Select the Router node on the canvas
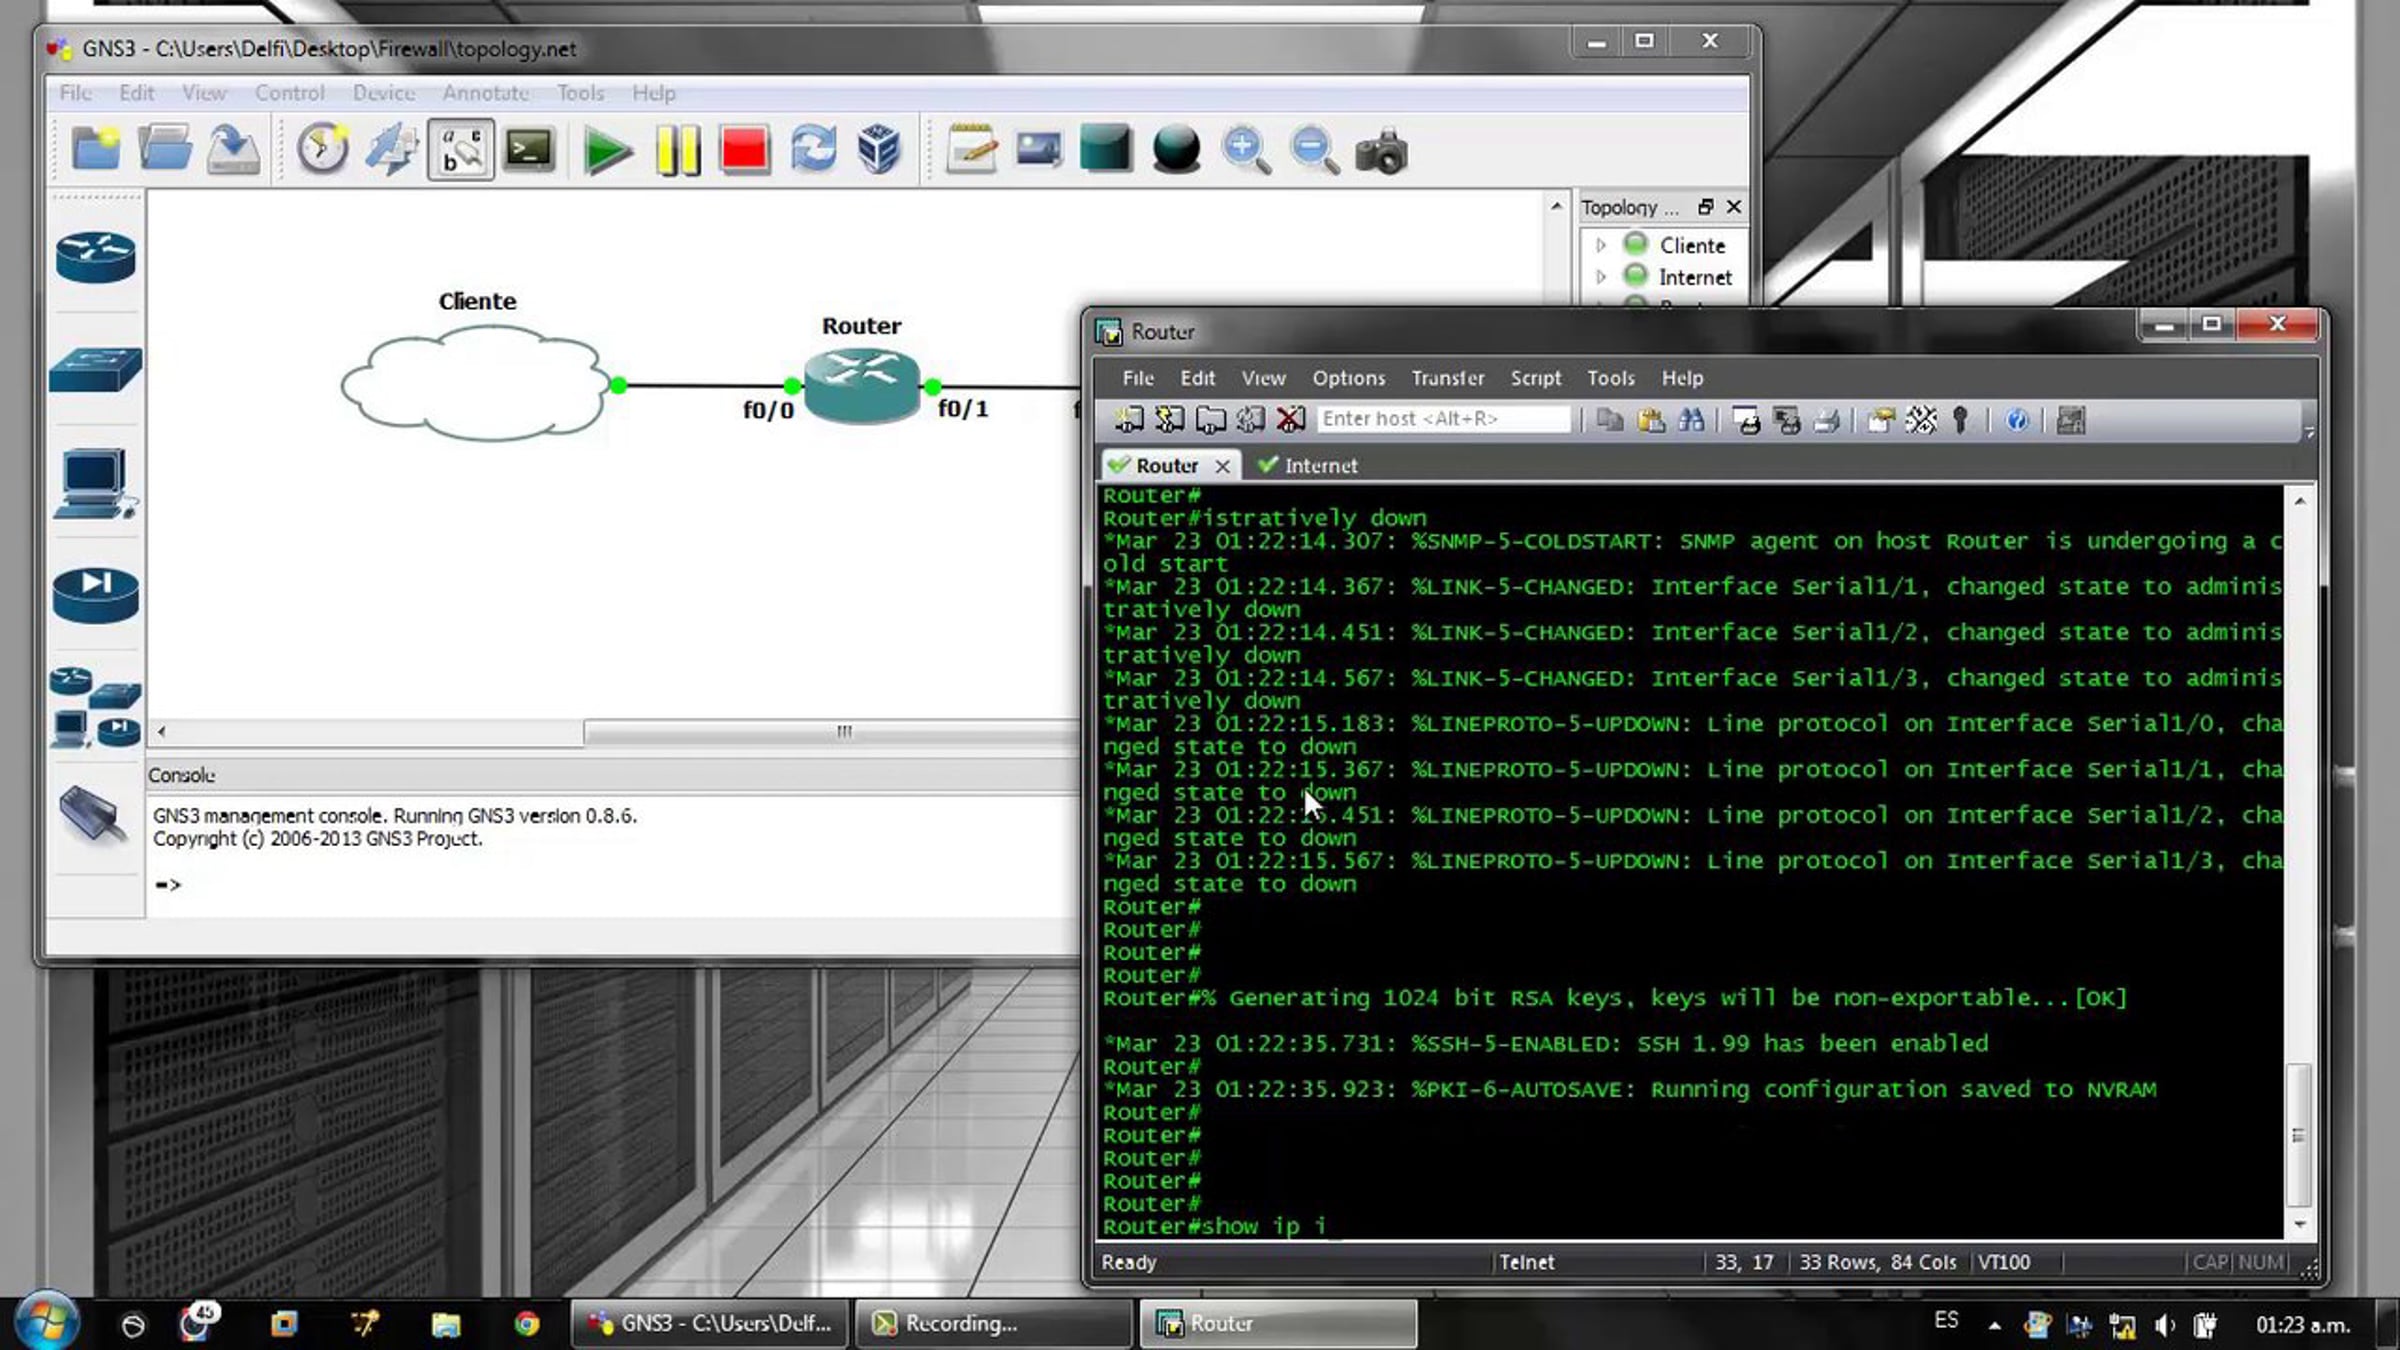This screenshot has height=1350, width=2400. [x=862, y=385]
